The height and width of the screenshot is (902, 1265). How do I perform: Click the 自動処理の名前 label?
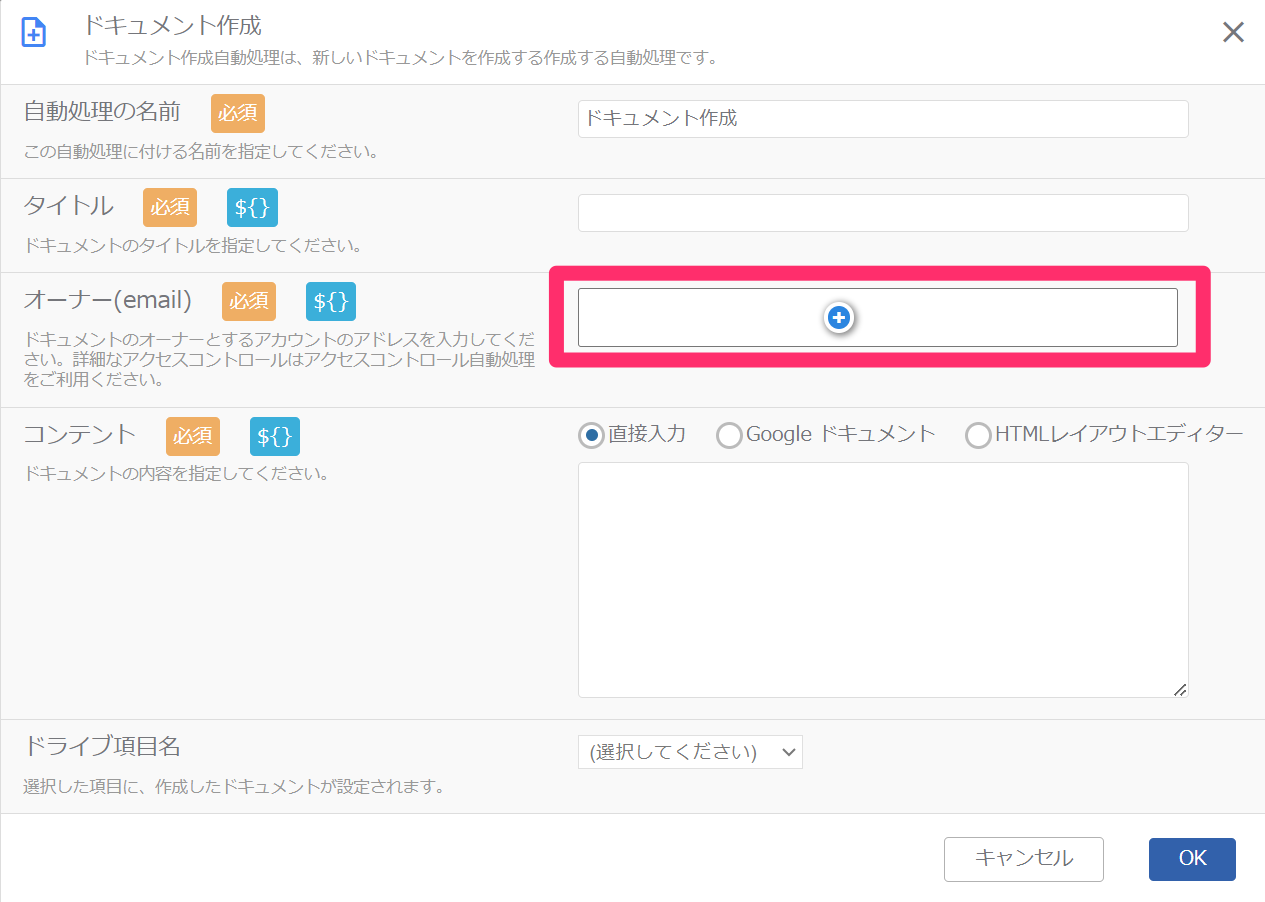pyautogui.click(x=102, y=112)
